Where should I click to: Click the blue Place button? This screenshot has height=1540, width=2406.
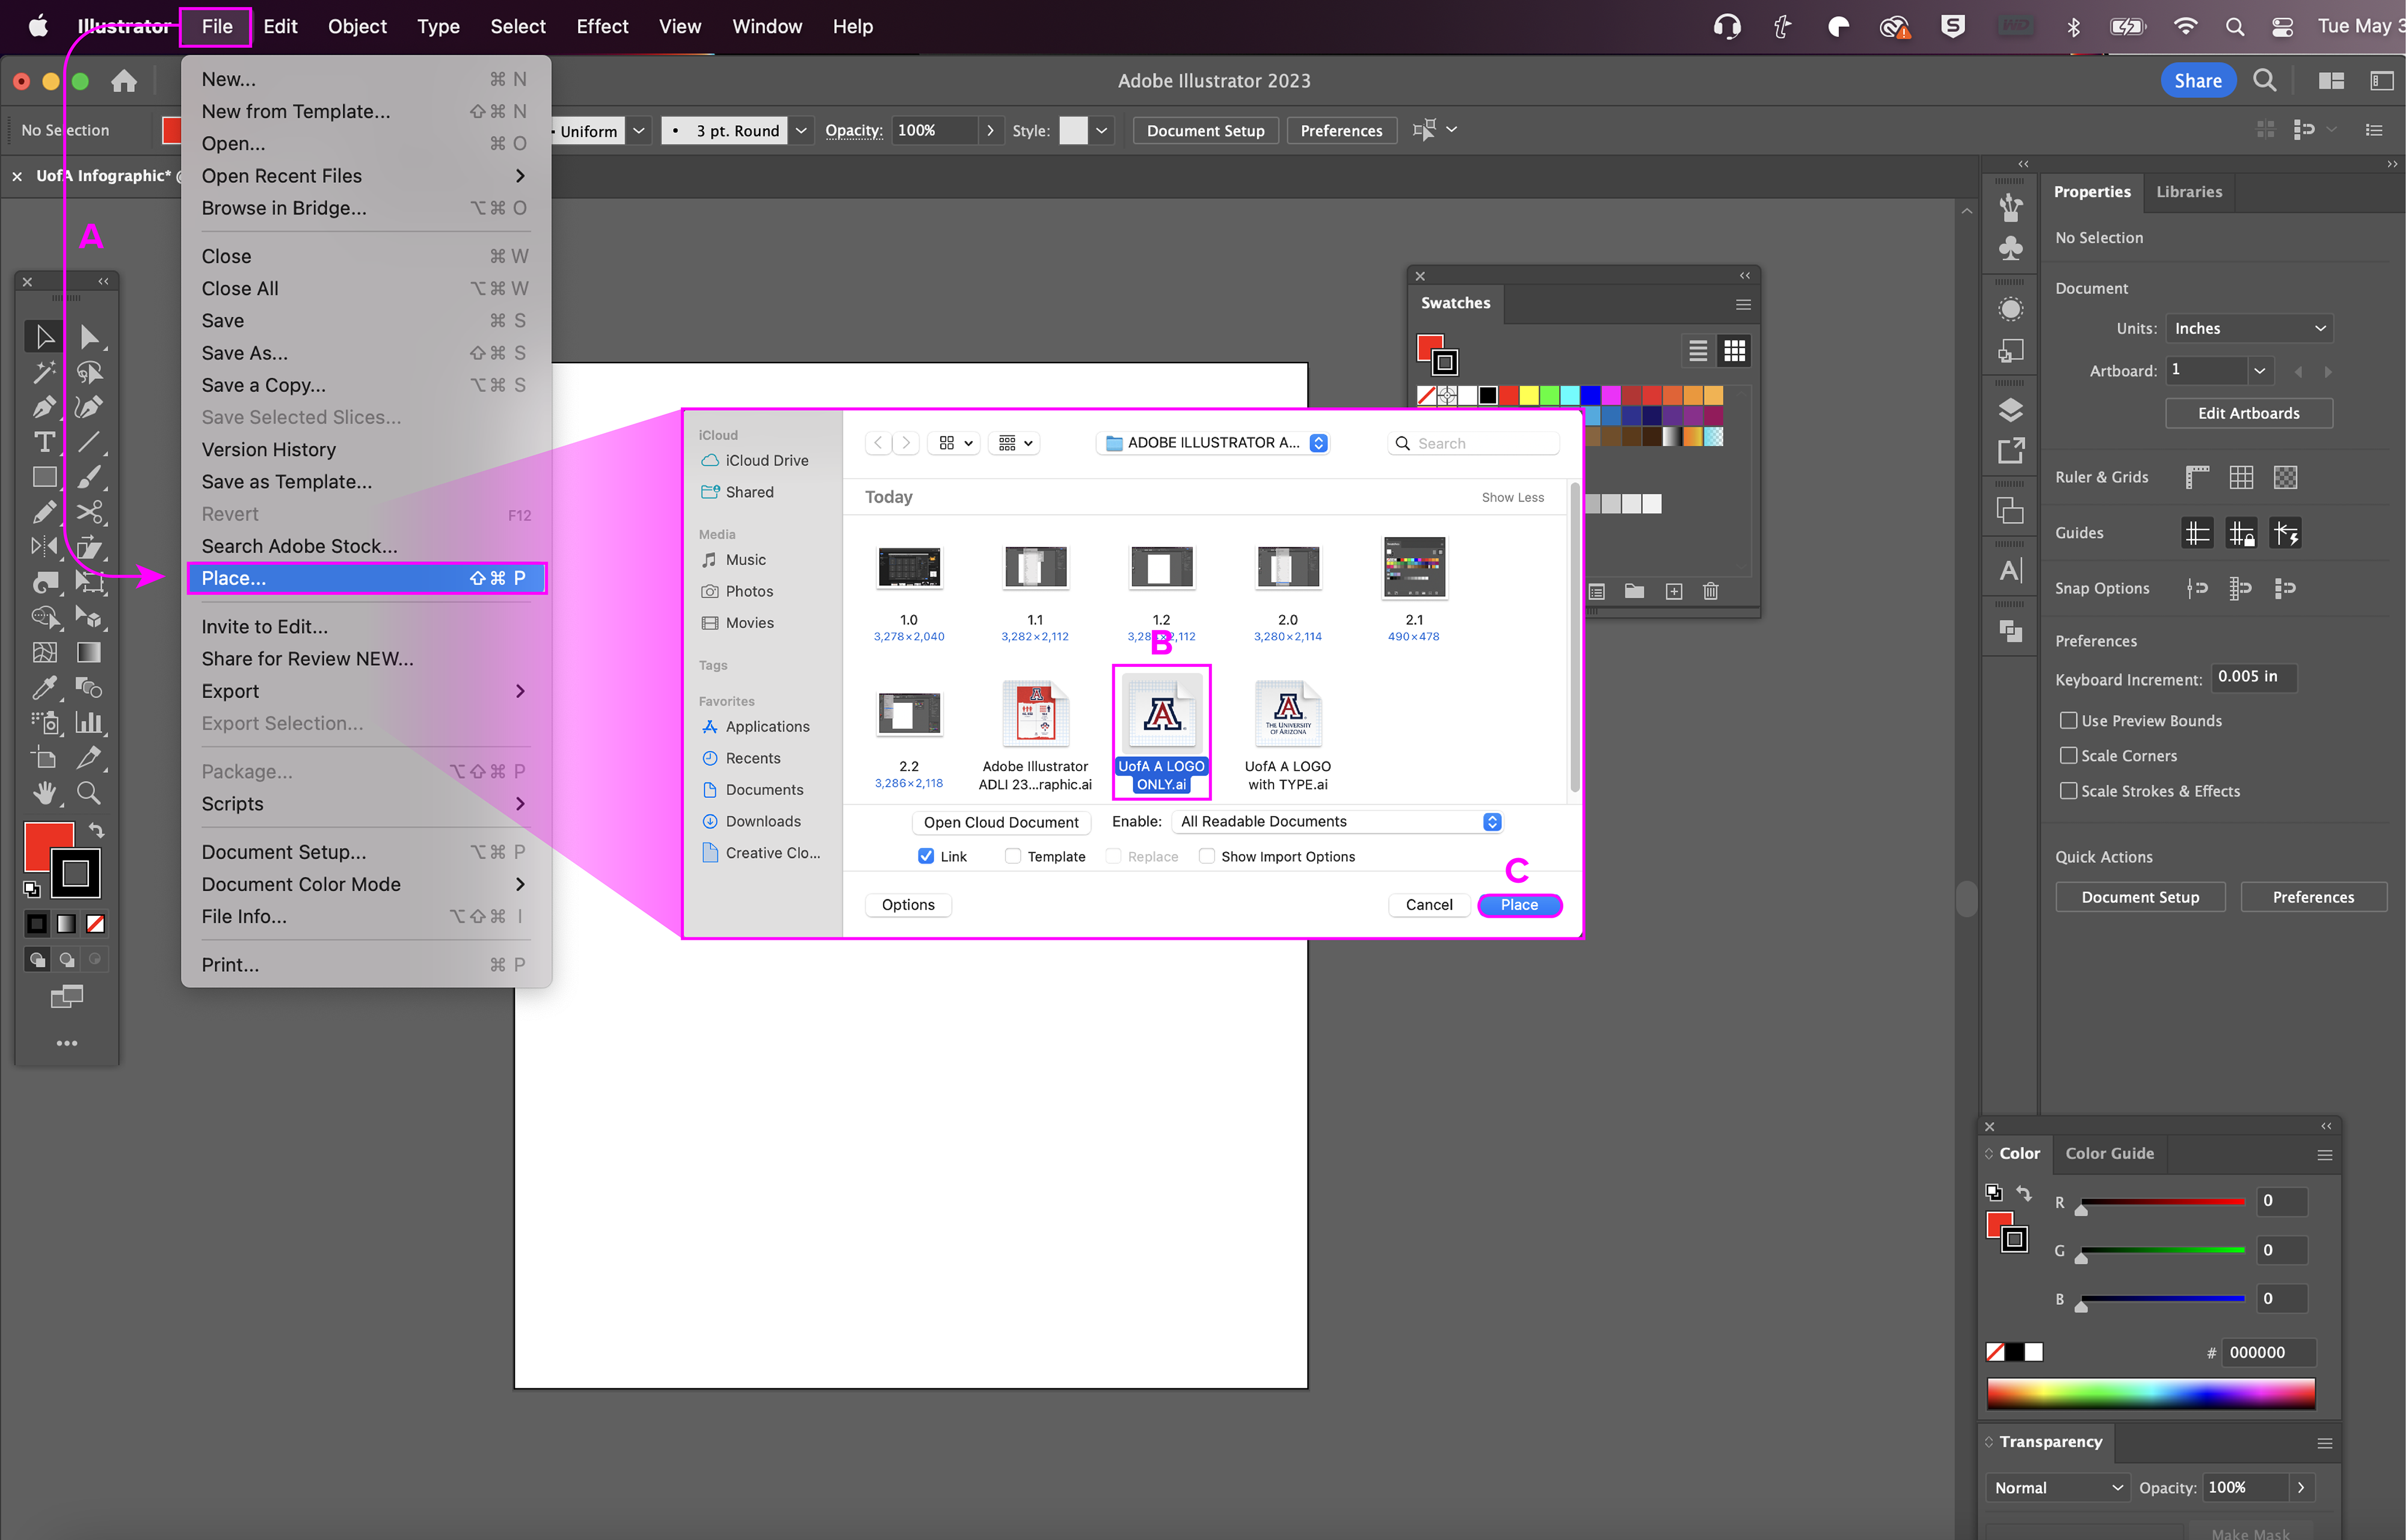[x=1519, y=904]
